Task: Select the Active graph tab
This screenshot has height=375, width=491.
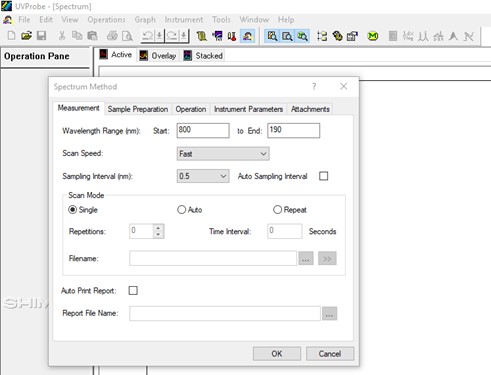Action: point(116,55)
